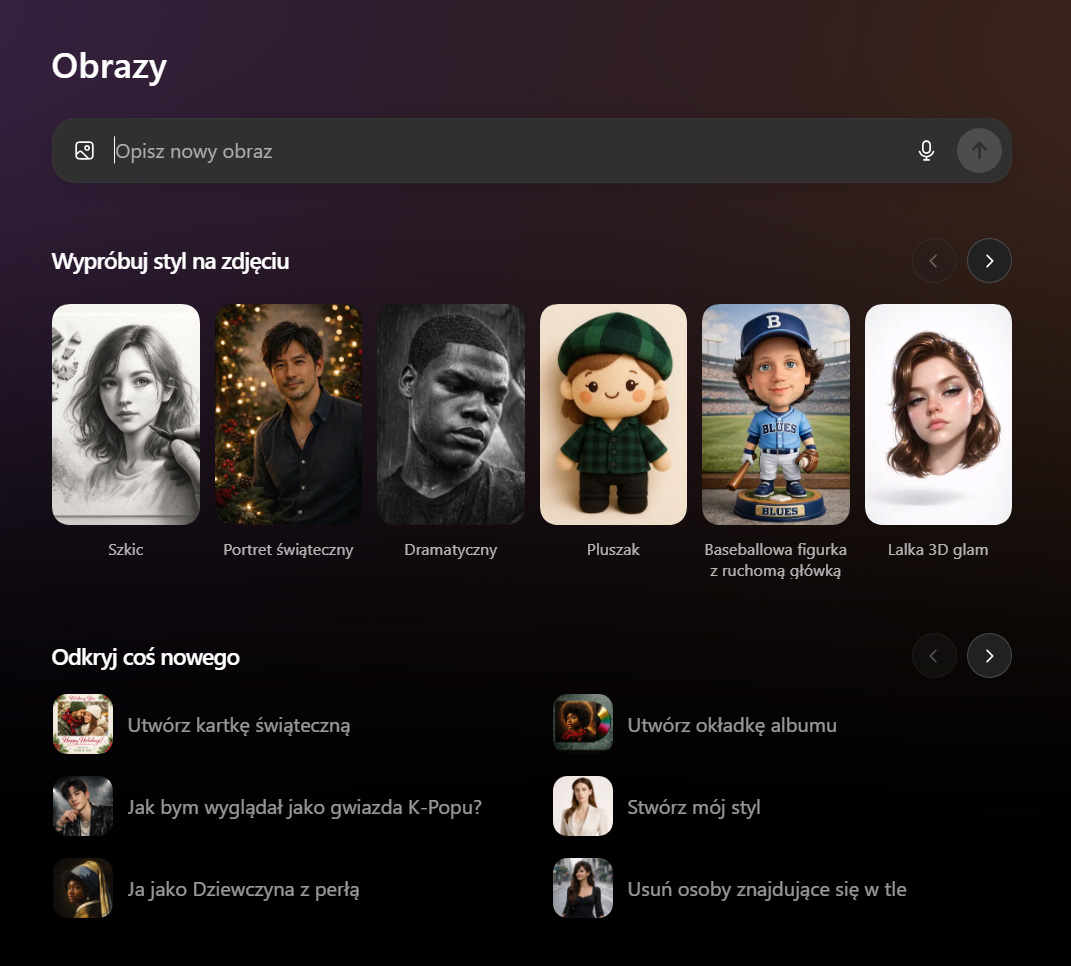
Task: Activate the microphone voice input icon
Action: [x=926, y=151]
